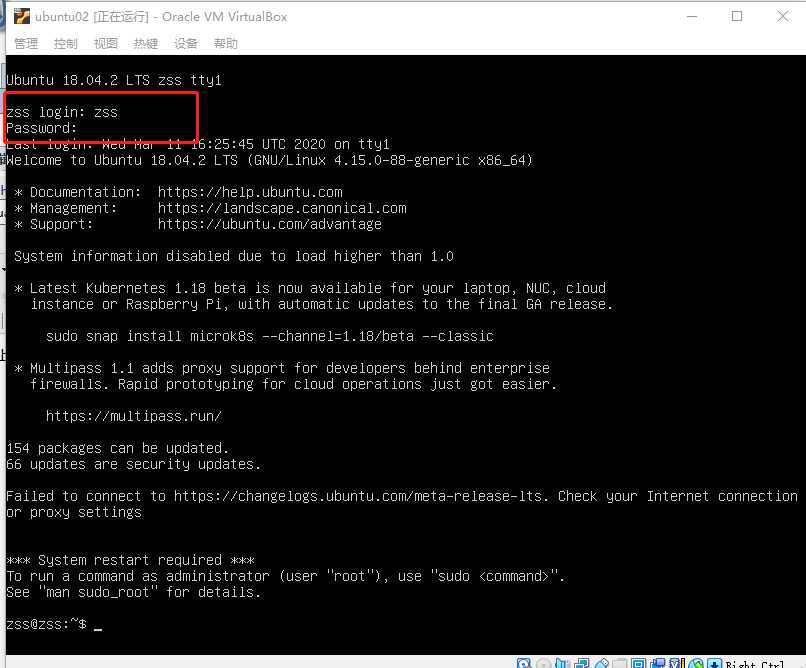Image resolution: width=806 pixels, height=668 pixels.
Task: Click the 'sudo snap install microk8s' command line
Action: (x=269, y=336)
